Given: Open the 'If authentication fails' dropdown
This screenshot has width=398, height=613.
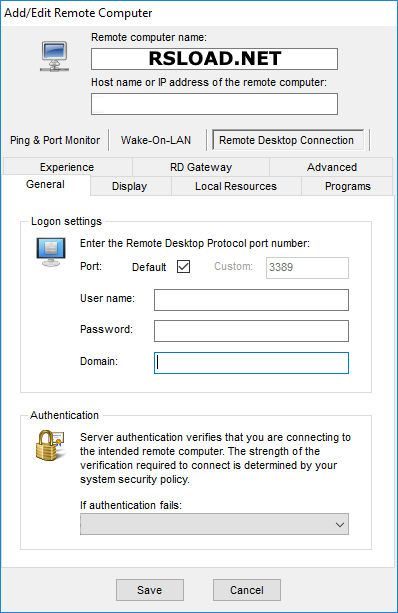Looking at the screenshot, I should [214, 524].
